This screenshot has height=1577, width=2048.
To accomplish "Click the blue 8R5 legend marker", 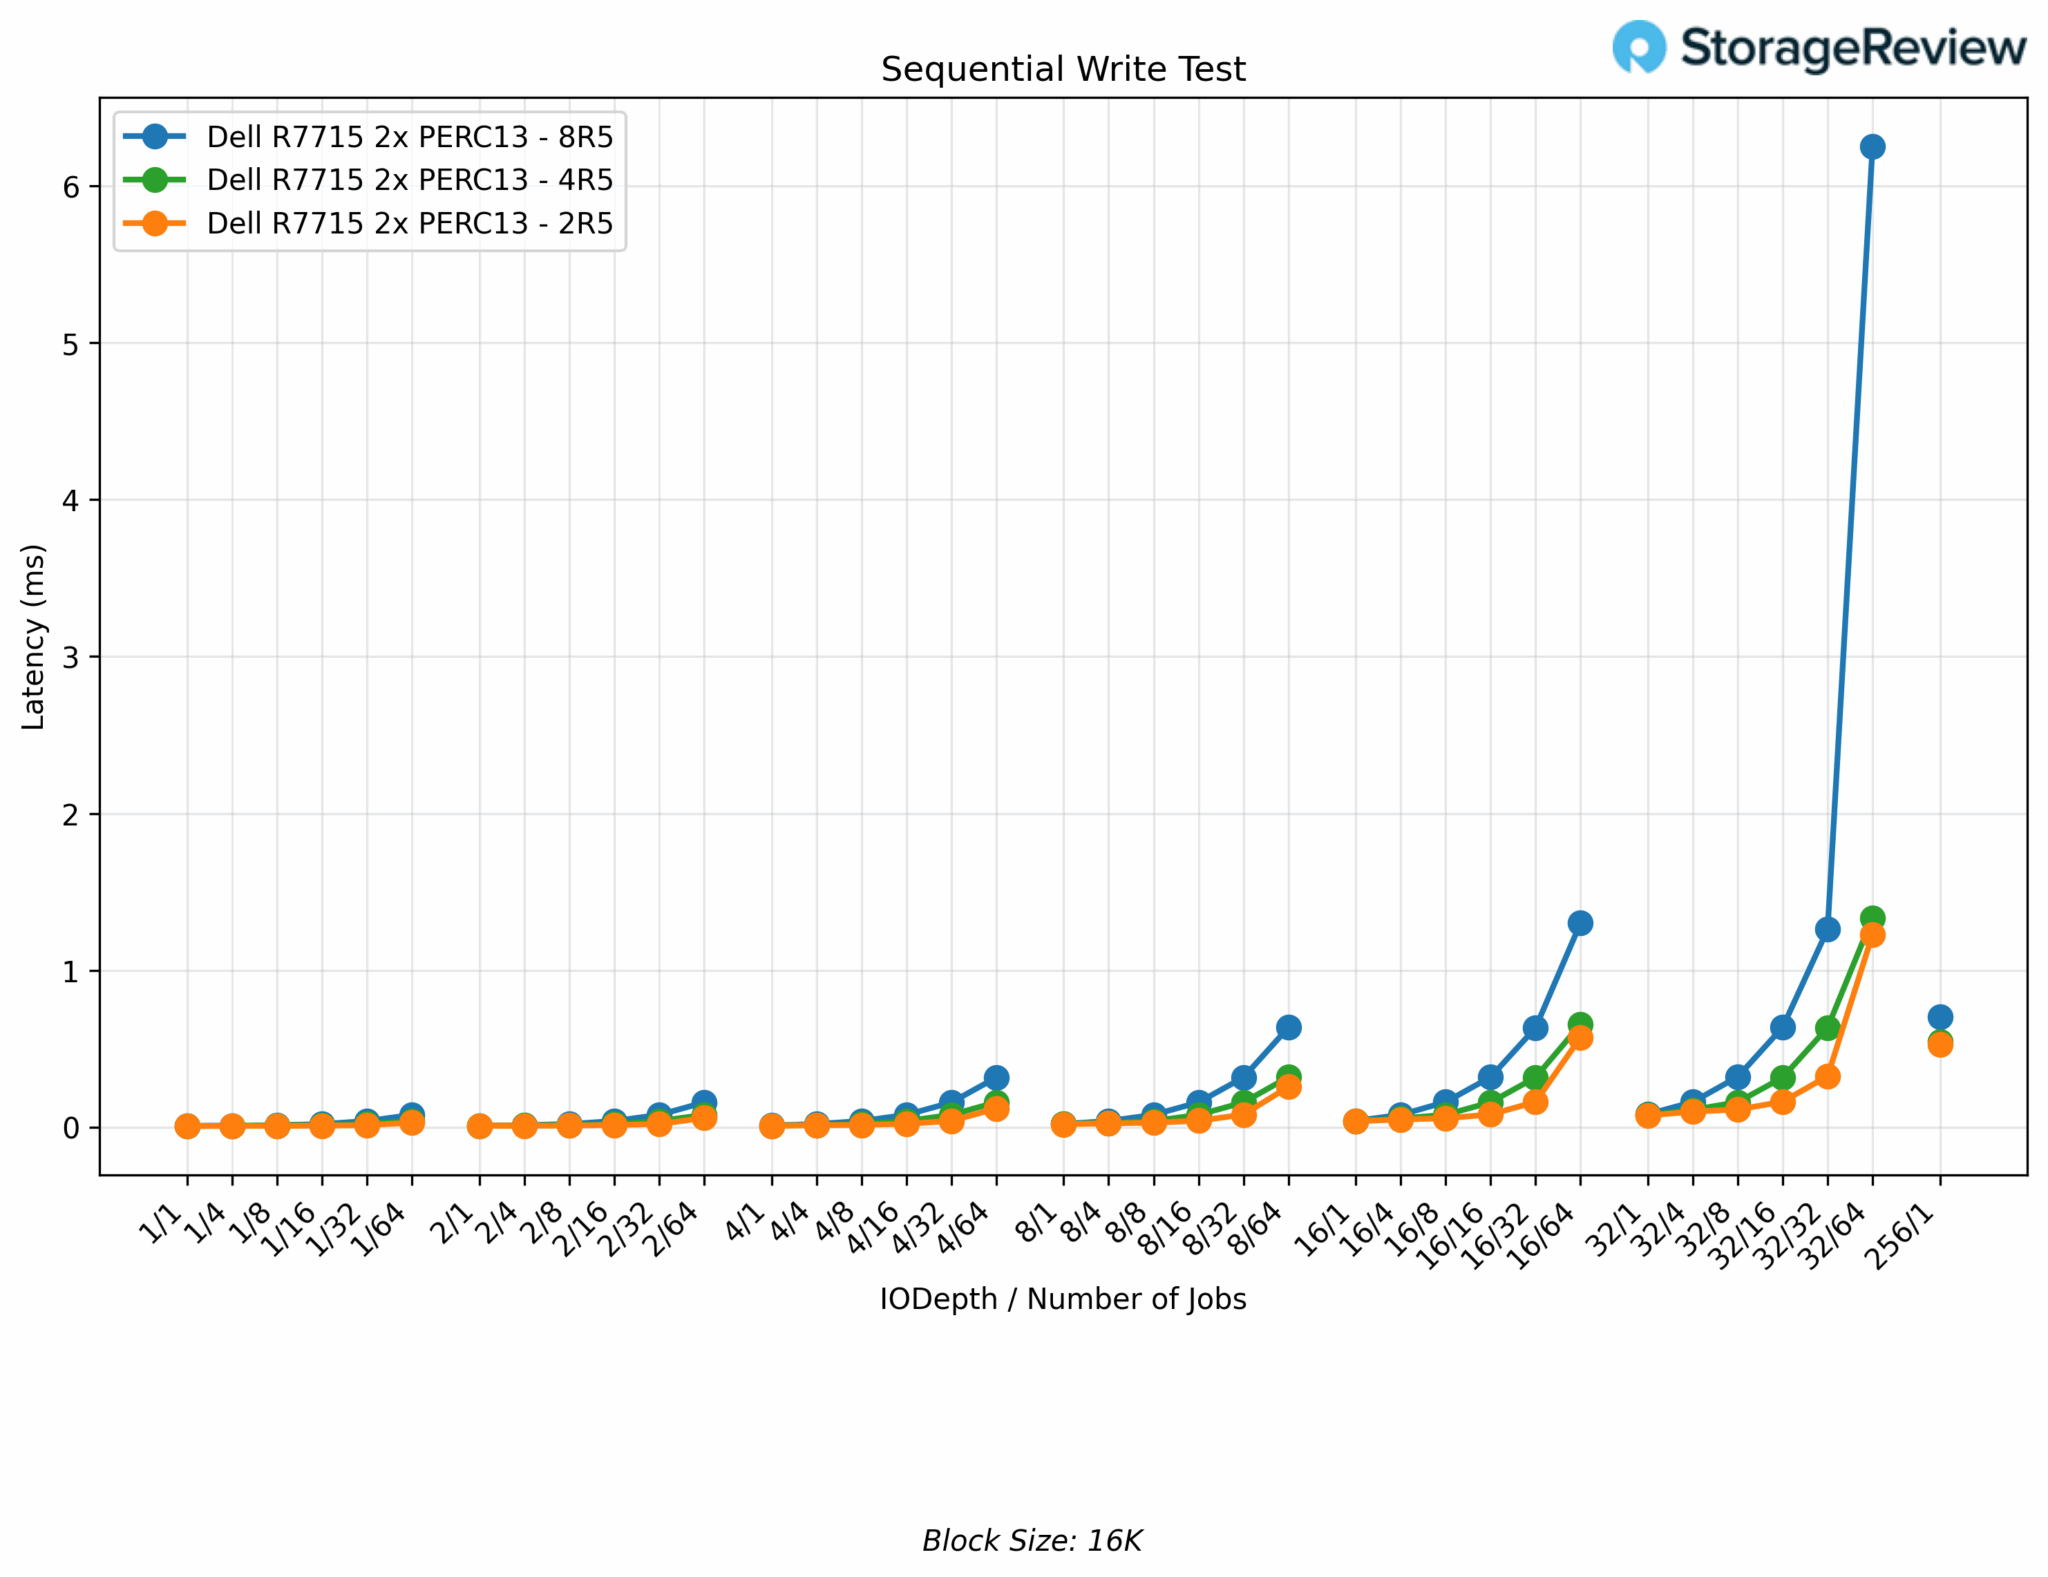I will tap(155, 136).
